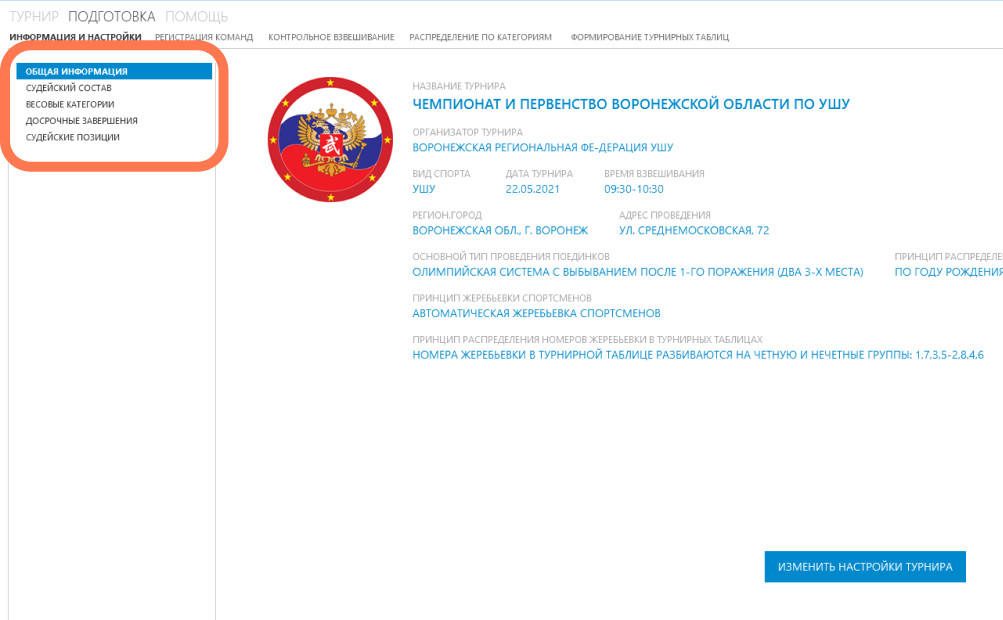Select СУДЕЙСКИЙ СОСТАВ in sidebar
Image resolution: width=1003 pixels, height=620 pixels.
[x=68, y=88]
